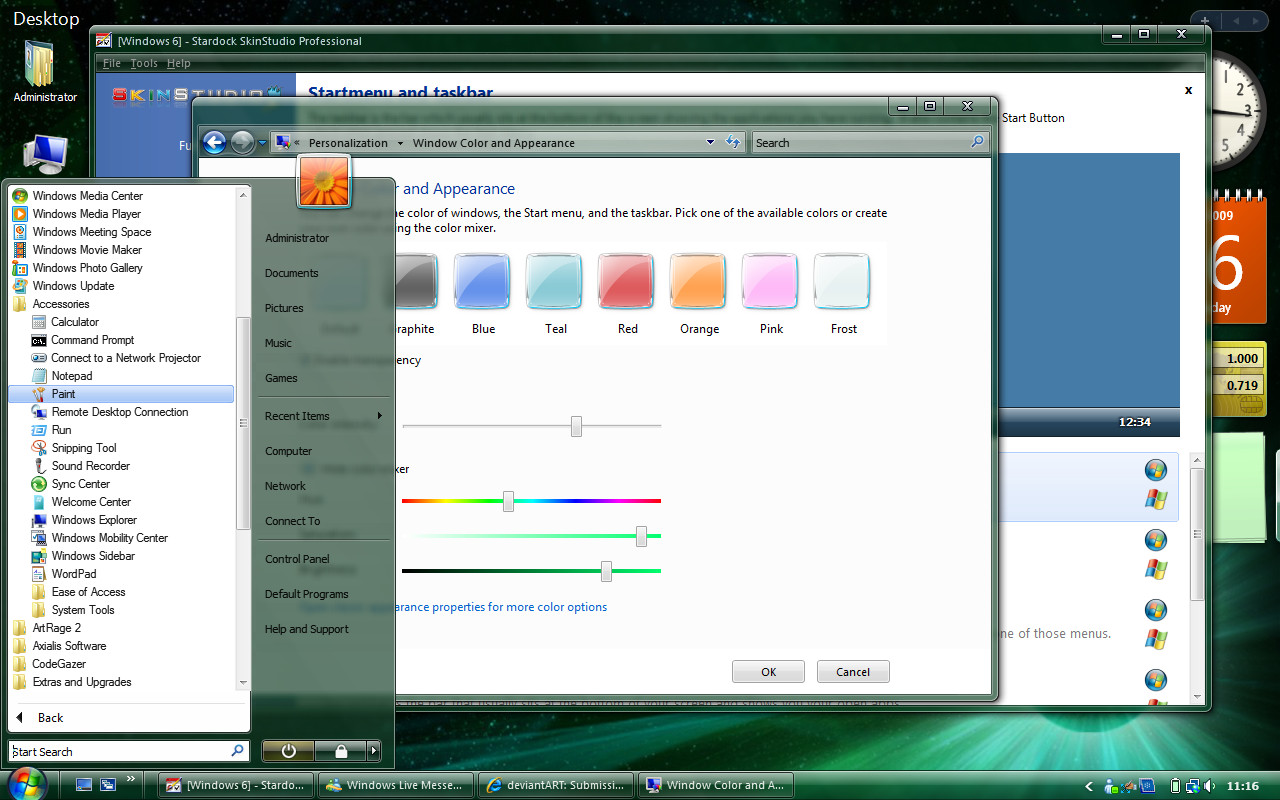
Task: Click the lock button on the Start menu
Action: [339, 750]
